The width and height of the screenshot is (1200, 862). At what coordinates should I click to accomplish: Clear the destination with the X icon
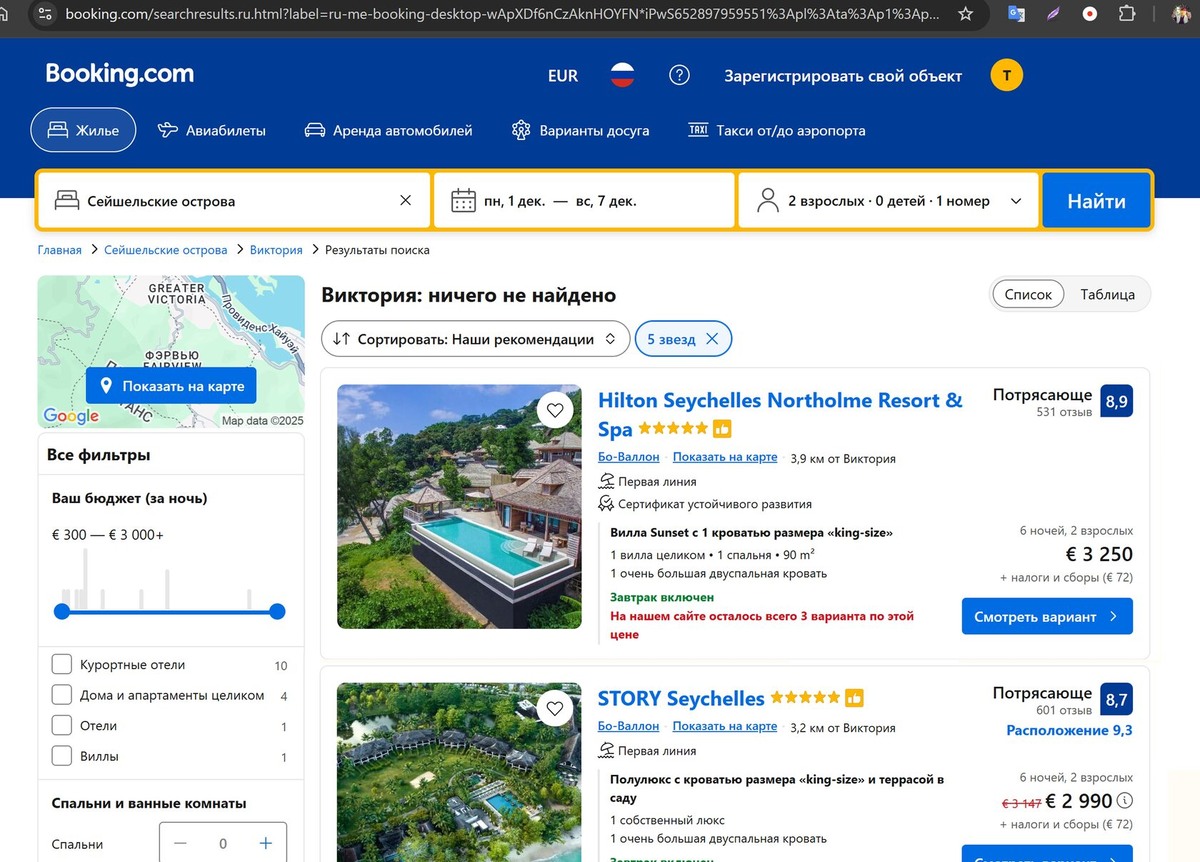pyautogui.click(x=405, y=200)
